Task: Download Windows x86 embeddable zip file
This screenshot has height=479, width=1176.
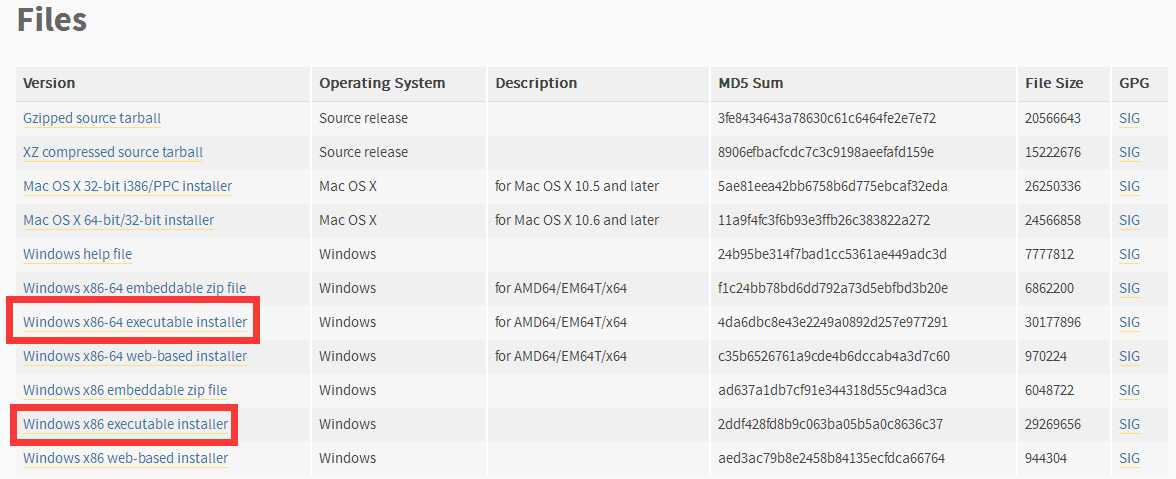Action: 125,390
